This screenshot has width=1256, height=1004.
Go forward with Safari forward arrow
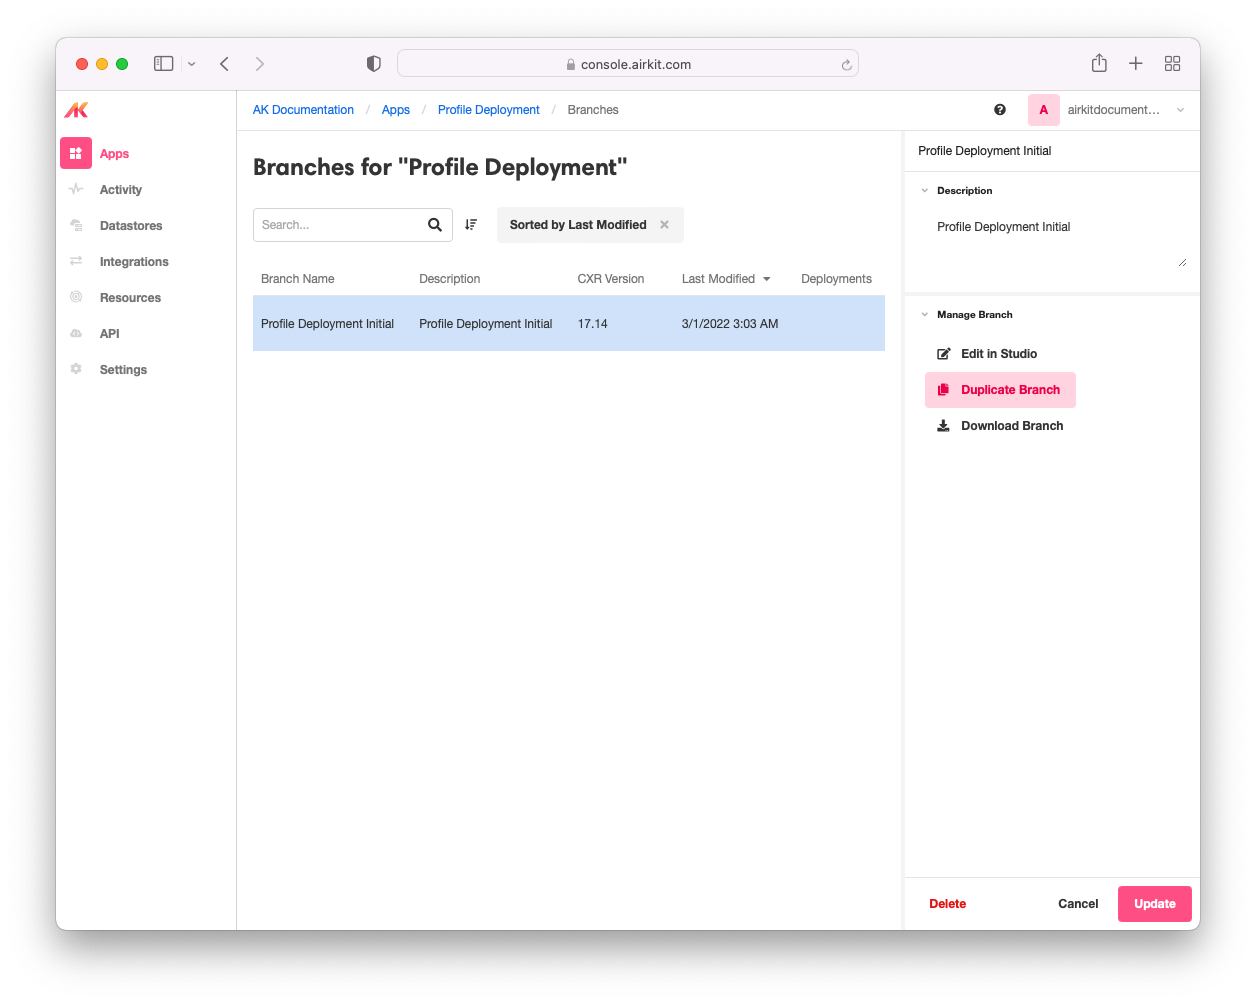pos(260,64)
